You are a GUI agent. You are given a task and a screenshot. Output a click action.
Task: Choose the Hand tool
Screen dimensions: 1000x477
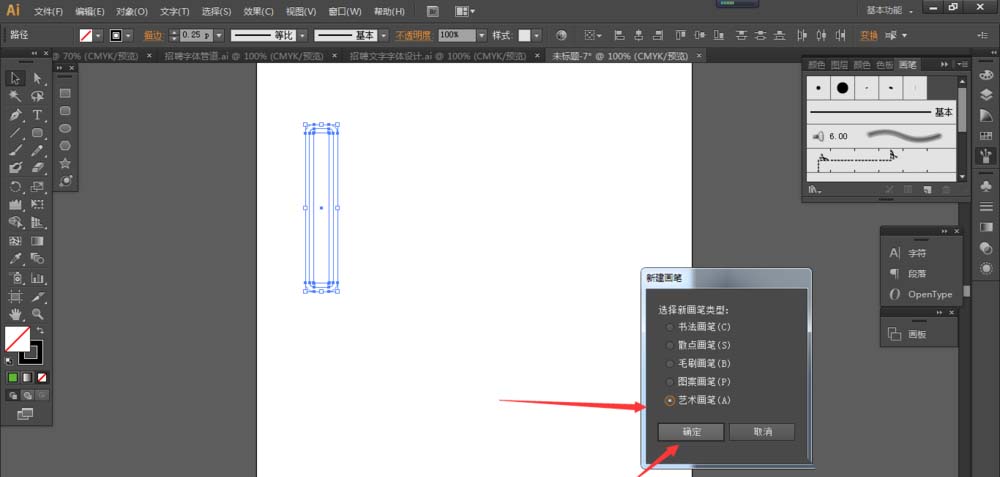pyautogui.click(x=15, y=314)
